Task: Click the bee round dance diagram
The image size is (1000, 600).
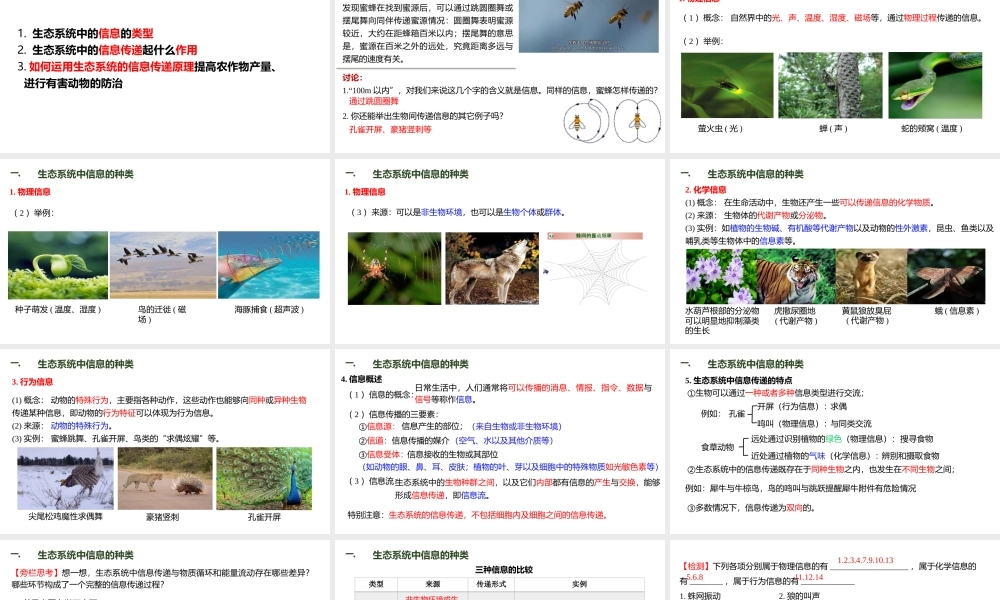Action: pos(585,122)
